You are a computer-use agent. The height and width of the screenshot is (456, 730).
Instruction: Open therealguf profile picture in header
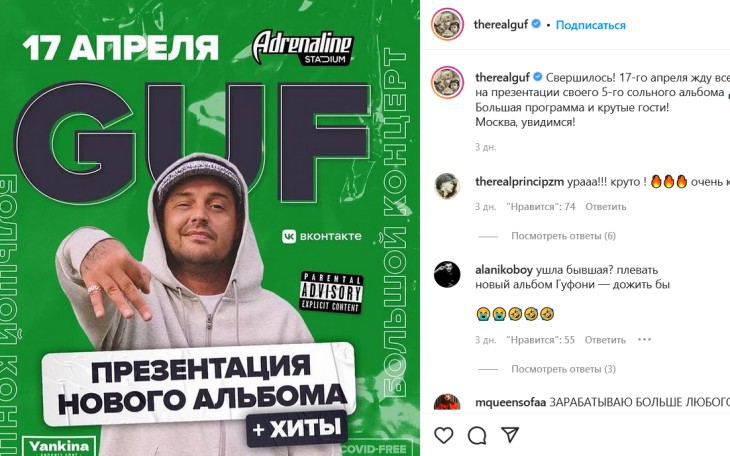coord(447,24)
